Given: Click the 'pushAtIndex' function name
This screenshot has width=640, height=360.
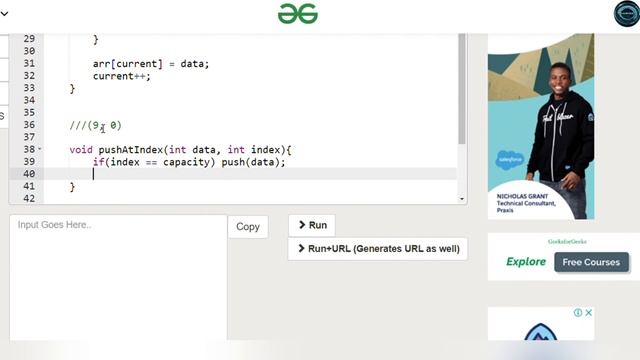Looking at the screenshot, I should (131, 150).
